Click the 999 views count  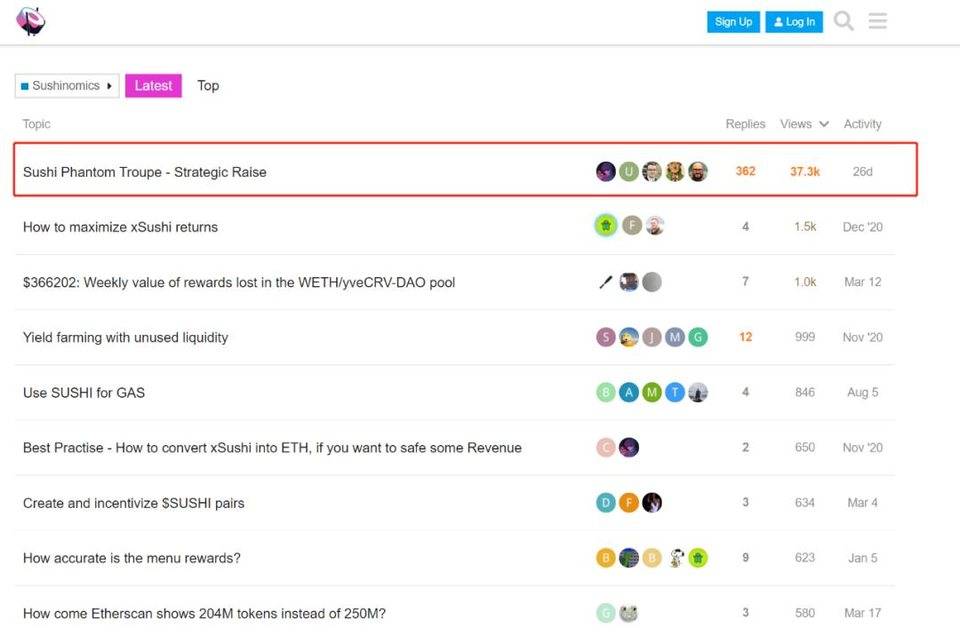click(x=804, y=337)
